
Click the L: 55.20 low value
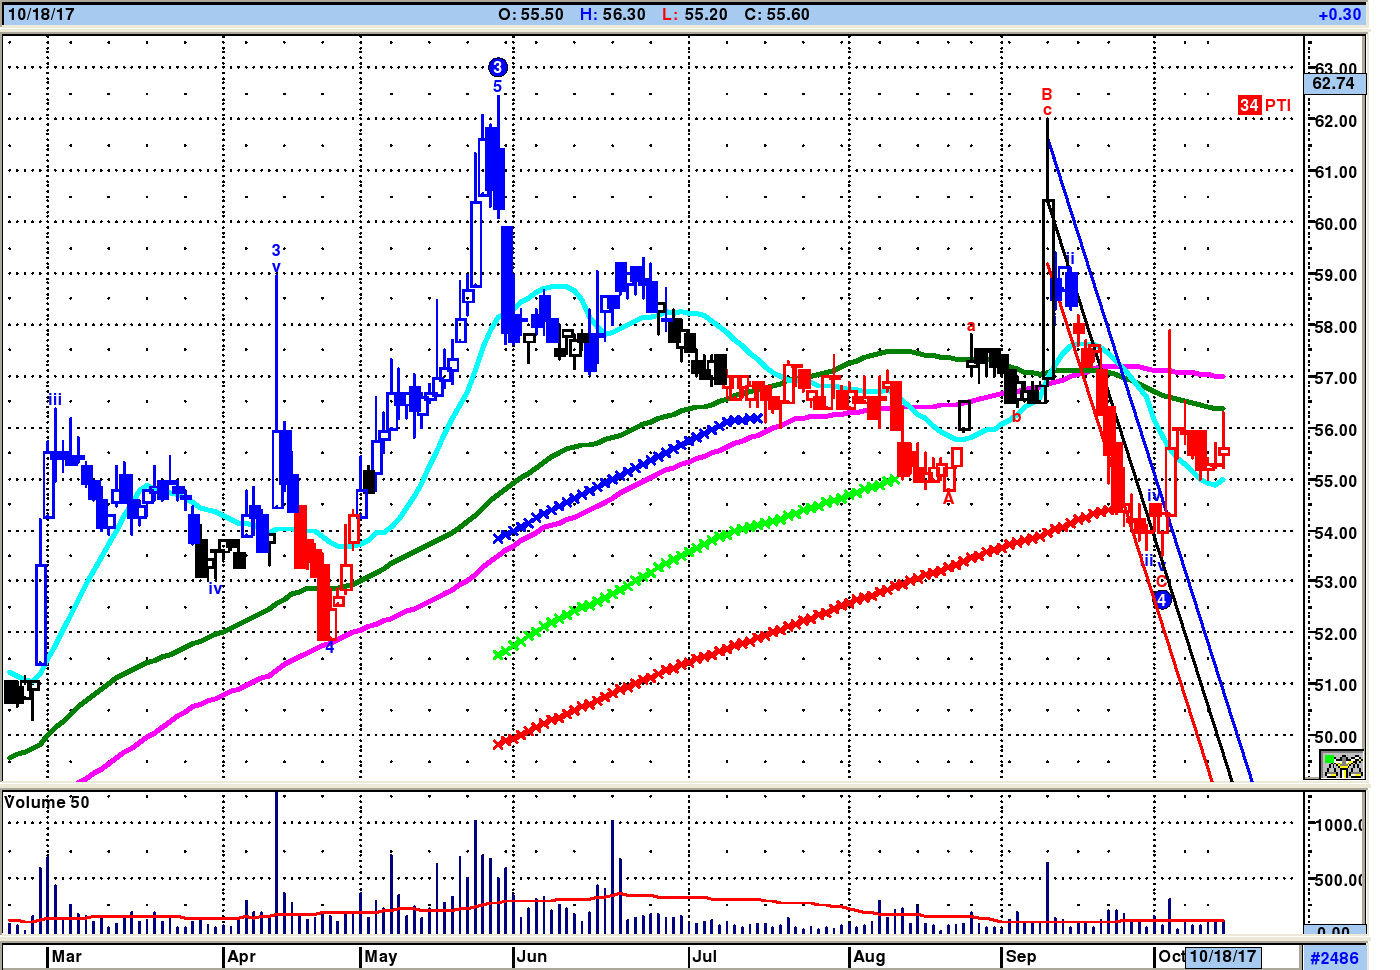pos(695,15)
